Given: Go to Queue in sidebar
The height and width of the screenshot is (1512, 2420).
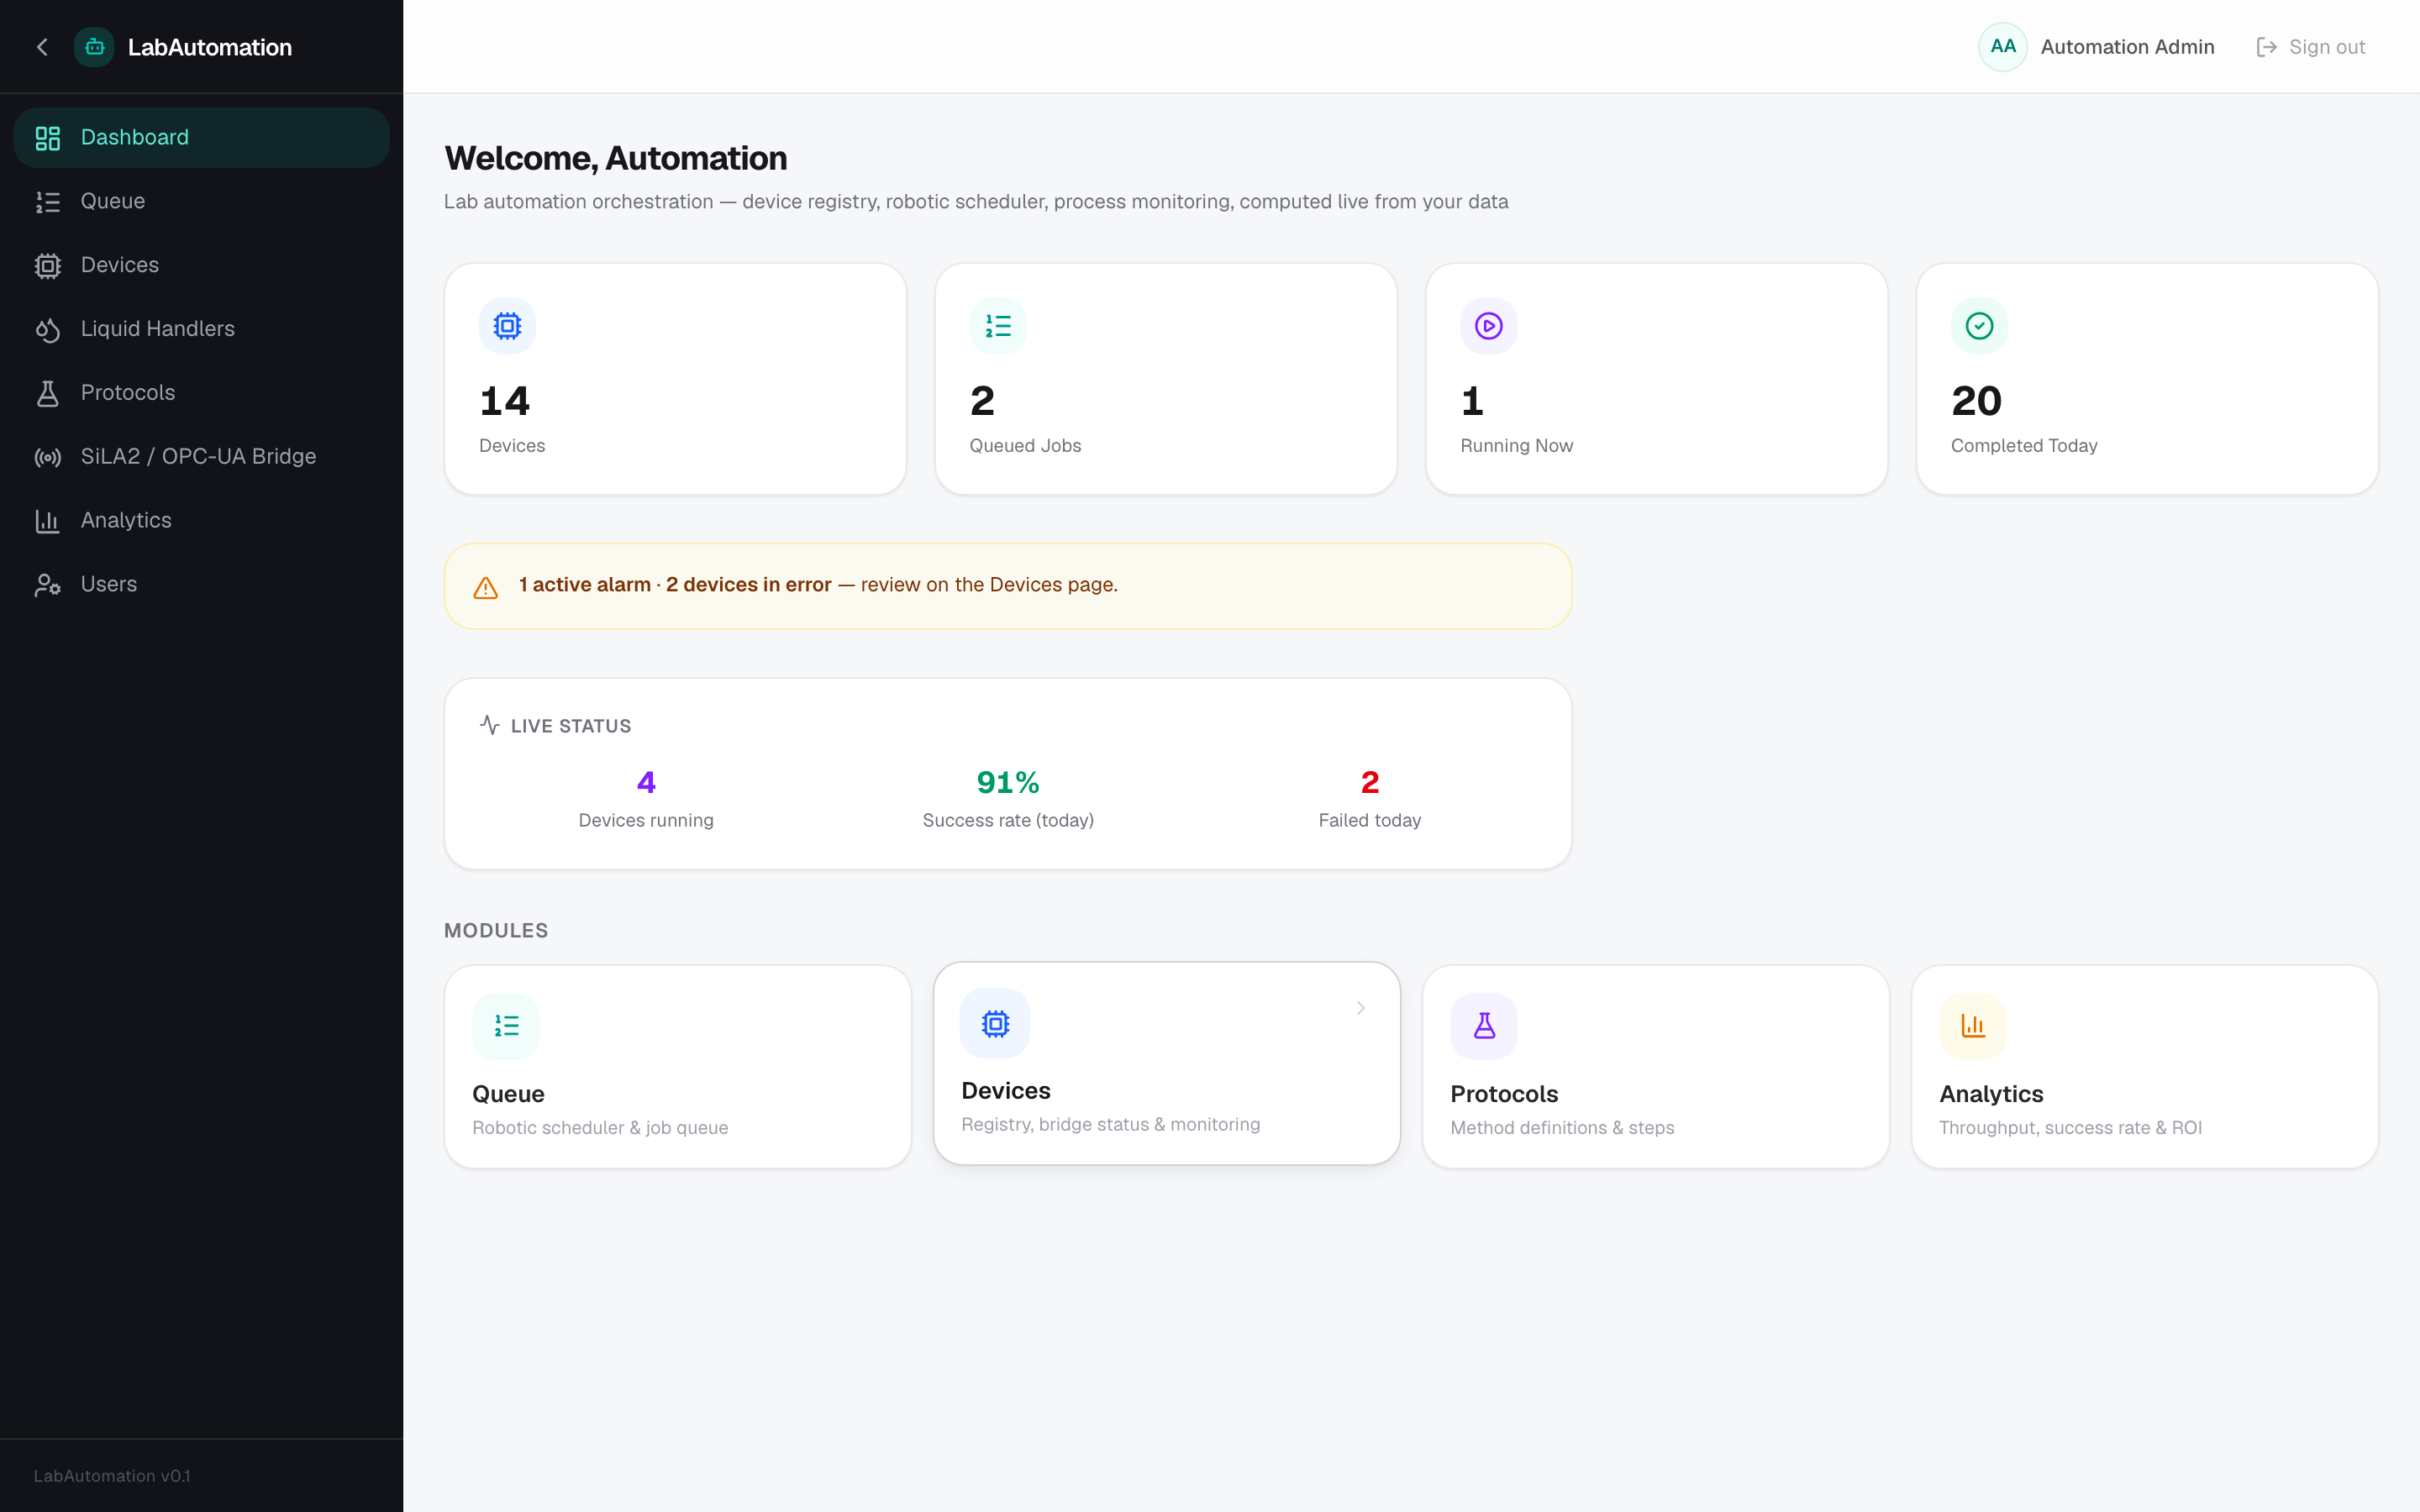Looking at the screenshot, I should 201,202.
